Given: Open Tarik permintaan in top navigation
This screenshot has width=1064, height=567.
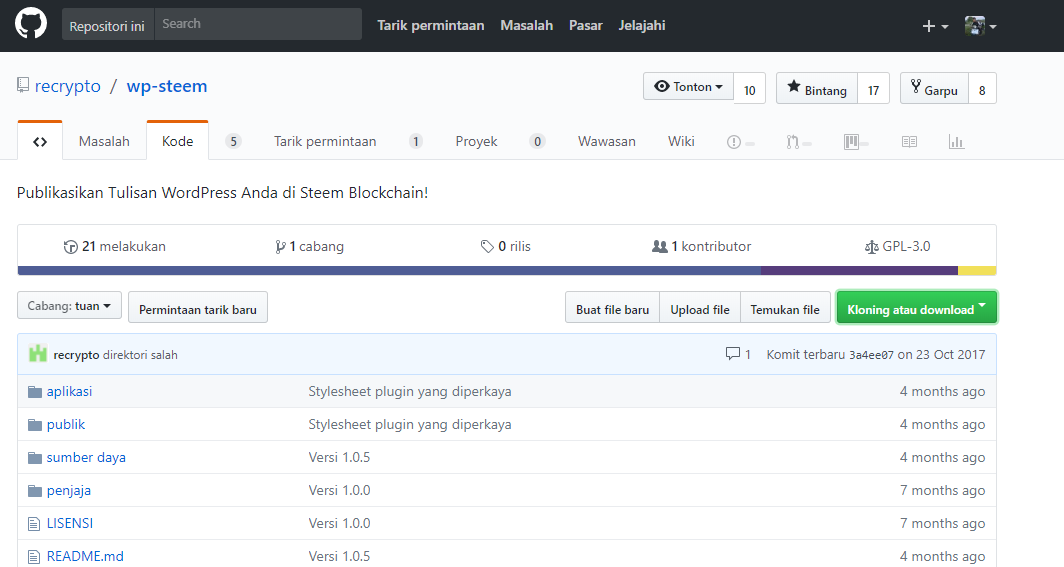Looking at the screenshot, I should click(431, 26).
